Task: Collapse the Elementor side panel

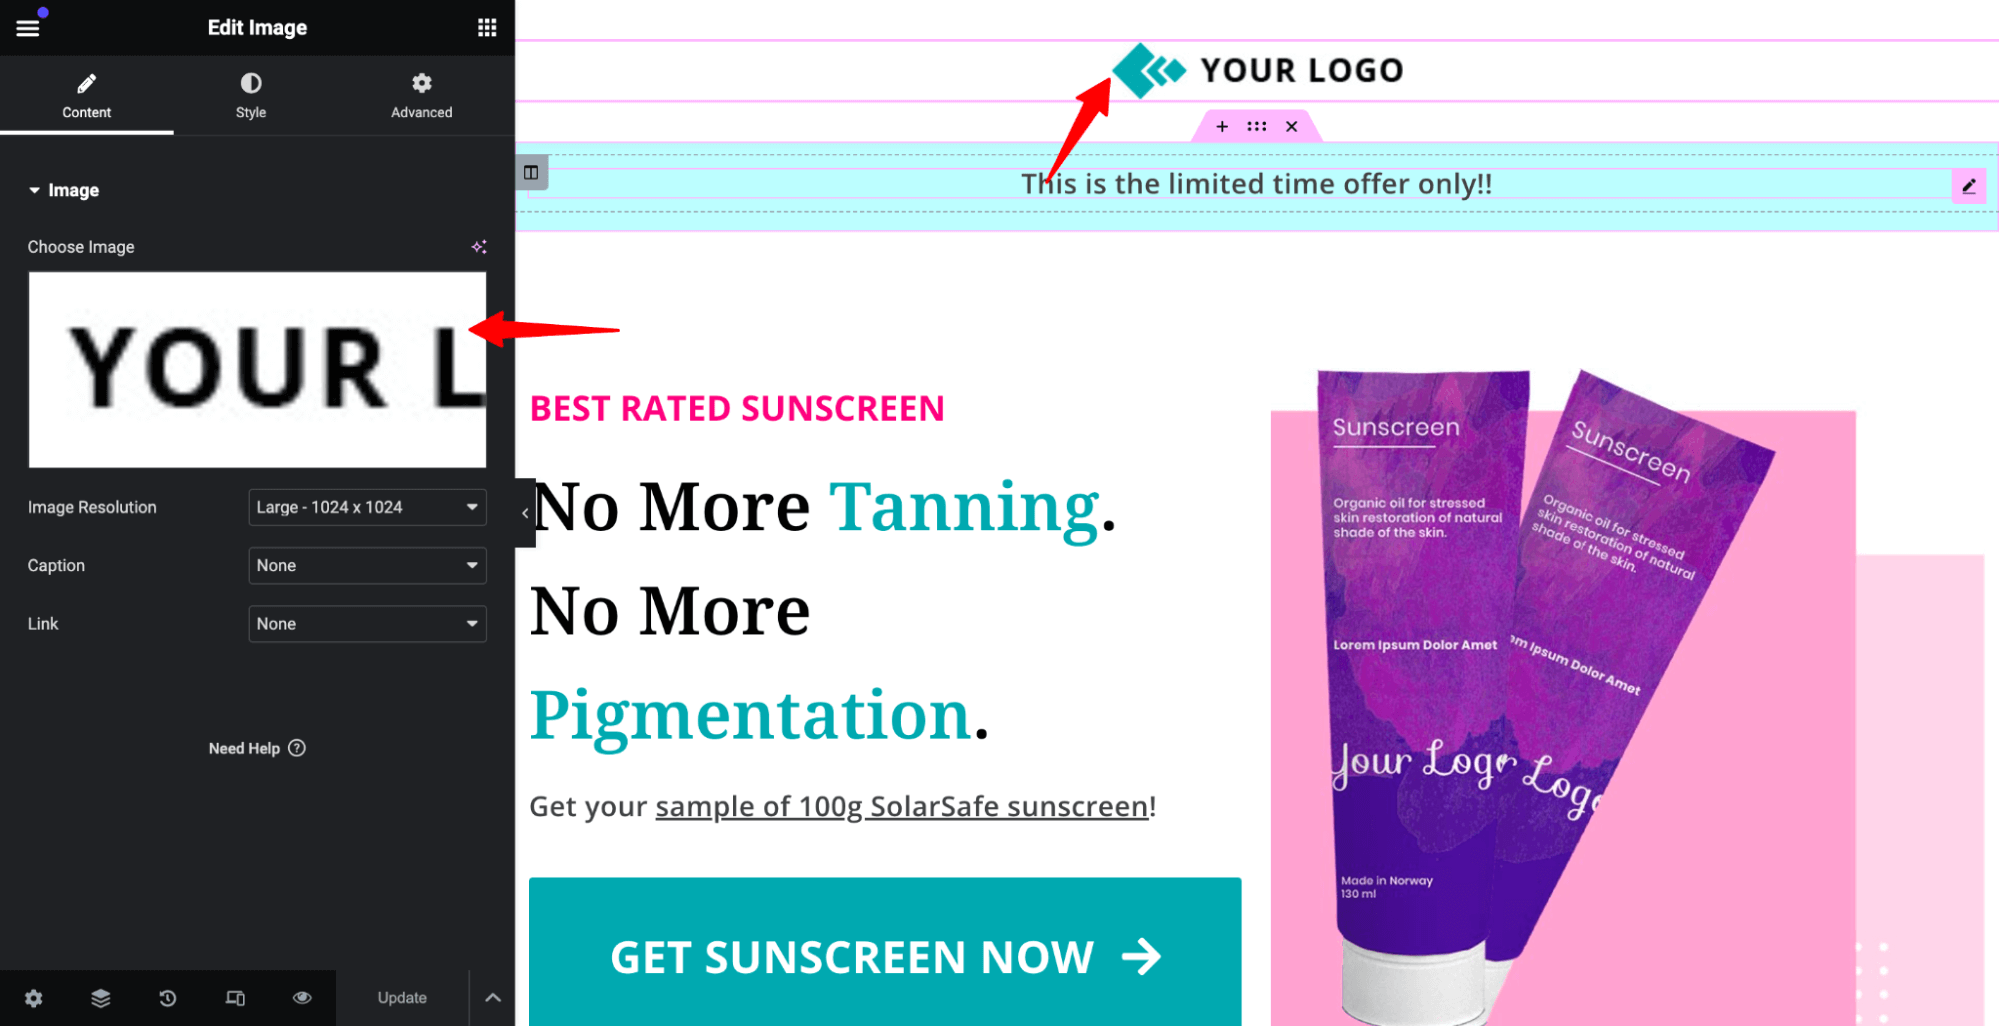Action: tap(525, 513)
